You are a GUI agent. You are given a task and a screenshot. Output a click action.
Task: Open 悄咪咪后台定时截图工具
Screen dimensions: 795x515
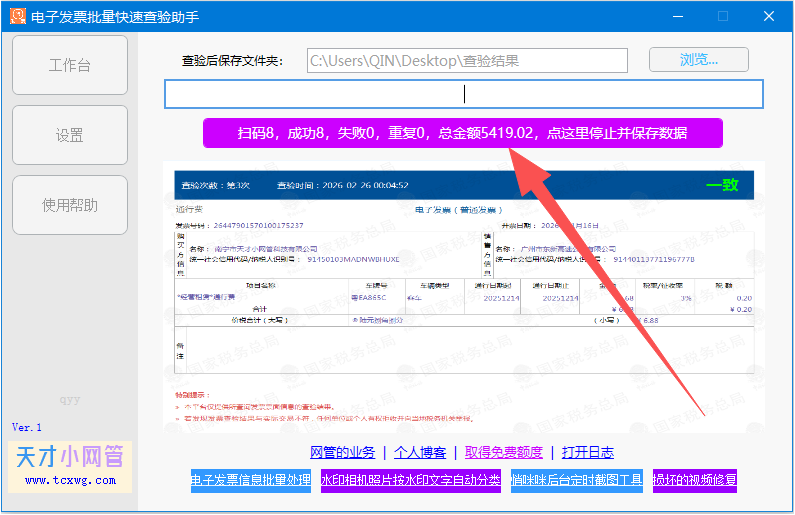576,480
